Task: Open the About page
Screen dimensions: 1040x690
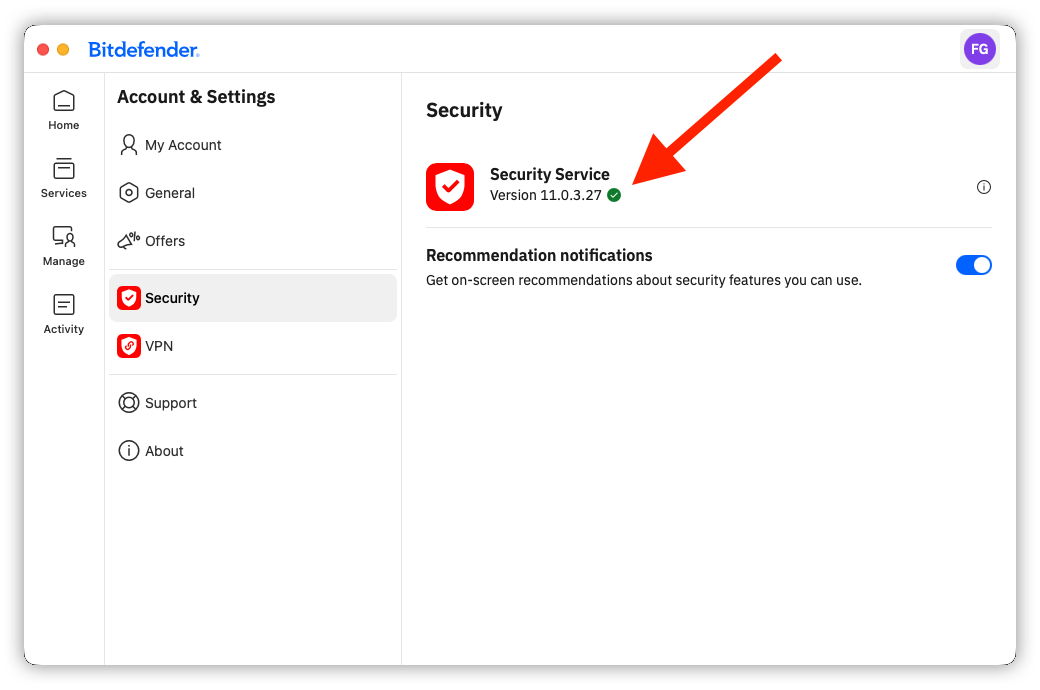Action: [x=253, y=450]
